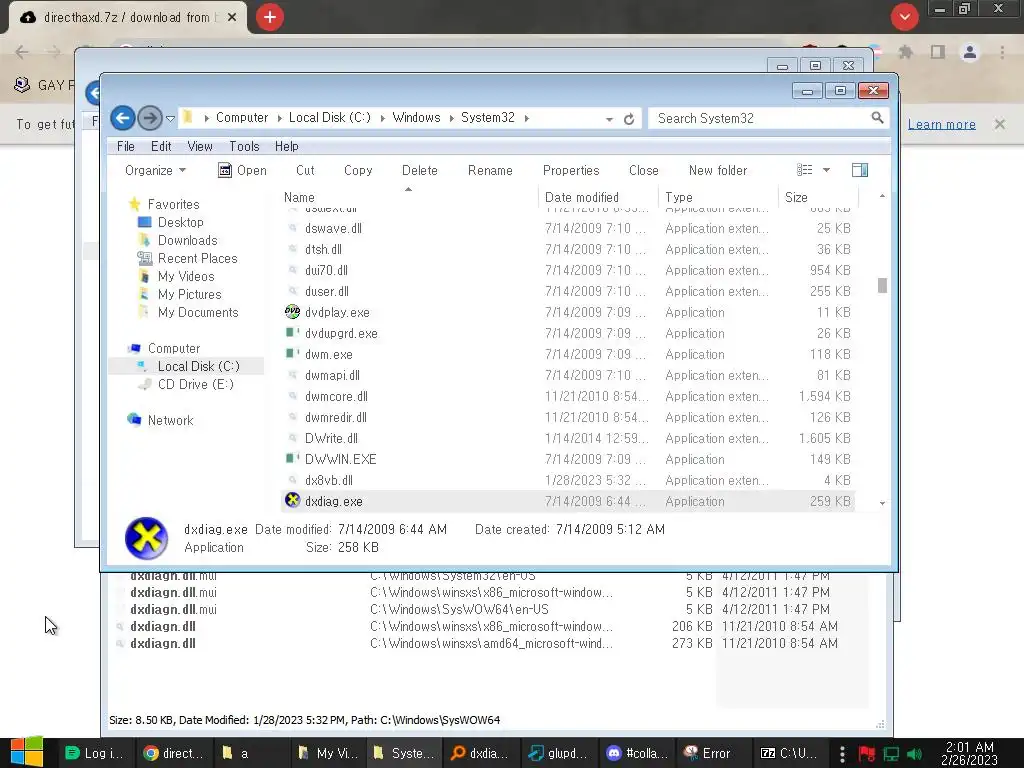Sort by the Date modified column
The image size is (1024, 768).
581,197
